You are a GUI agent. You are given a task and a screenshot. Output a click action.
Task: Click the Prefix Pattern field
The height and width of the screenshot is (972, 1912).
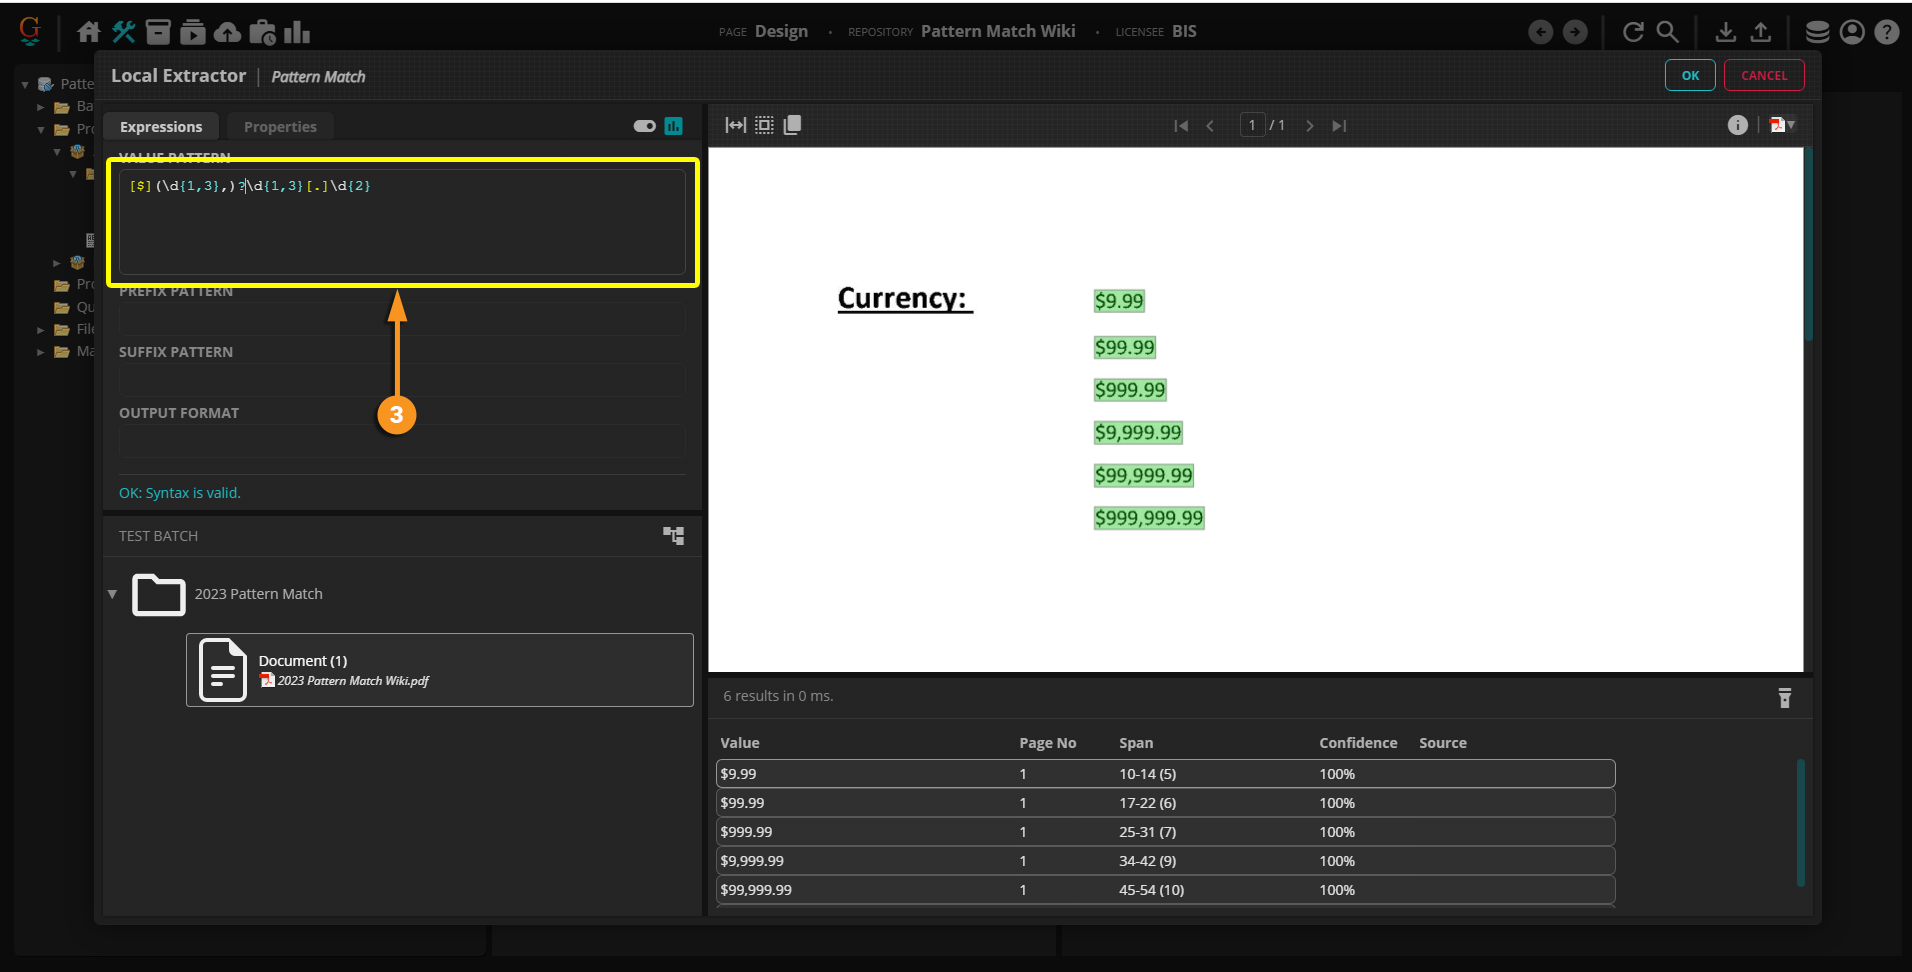point(402,319)
